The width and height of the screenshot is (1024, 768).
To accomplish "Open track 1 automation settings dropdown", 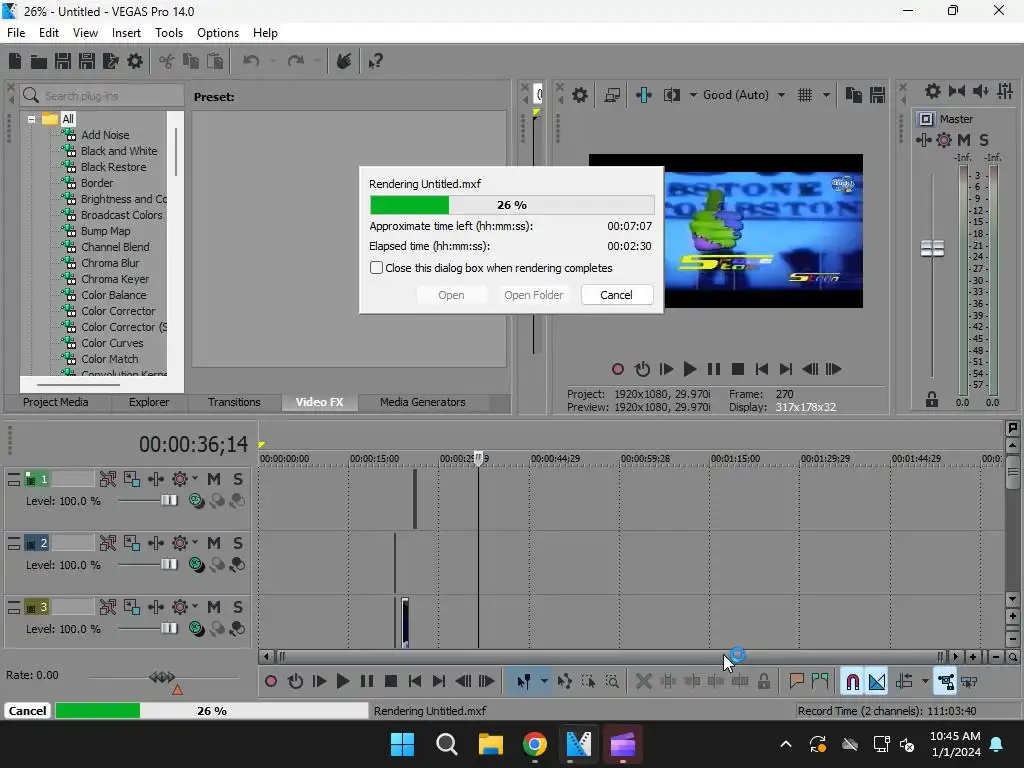I will click(x=195, y=479).
